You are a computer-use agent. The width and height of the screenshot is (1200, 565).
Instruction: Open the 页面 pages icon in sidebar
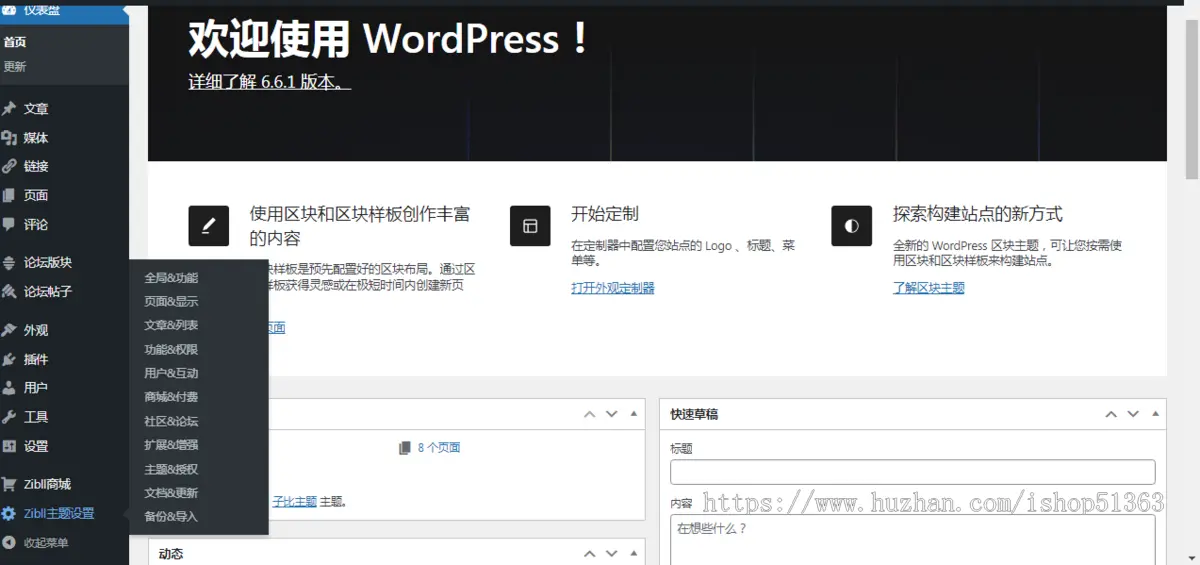click(x=9, y=196)
